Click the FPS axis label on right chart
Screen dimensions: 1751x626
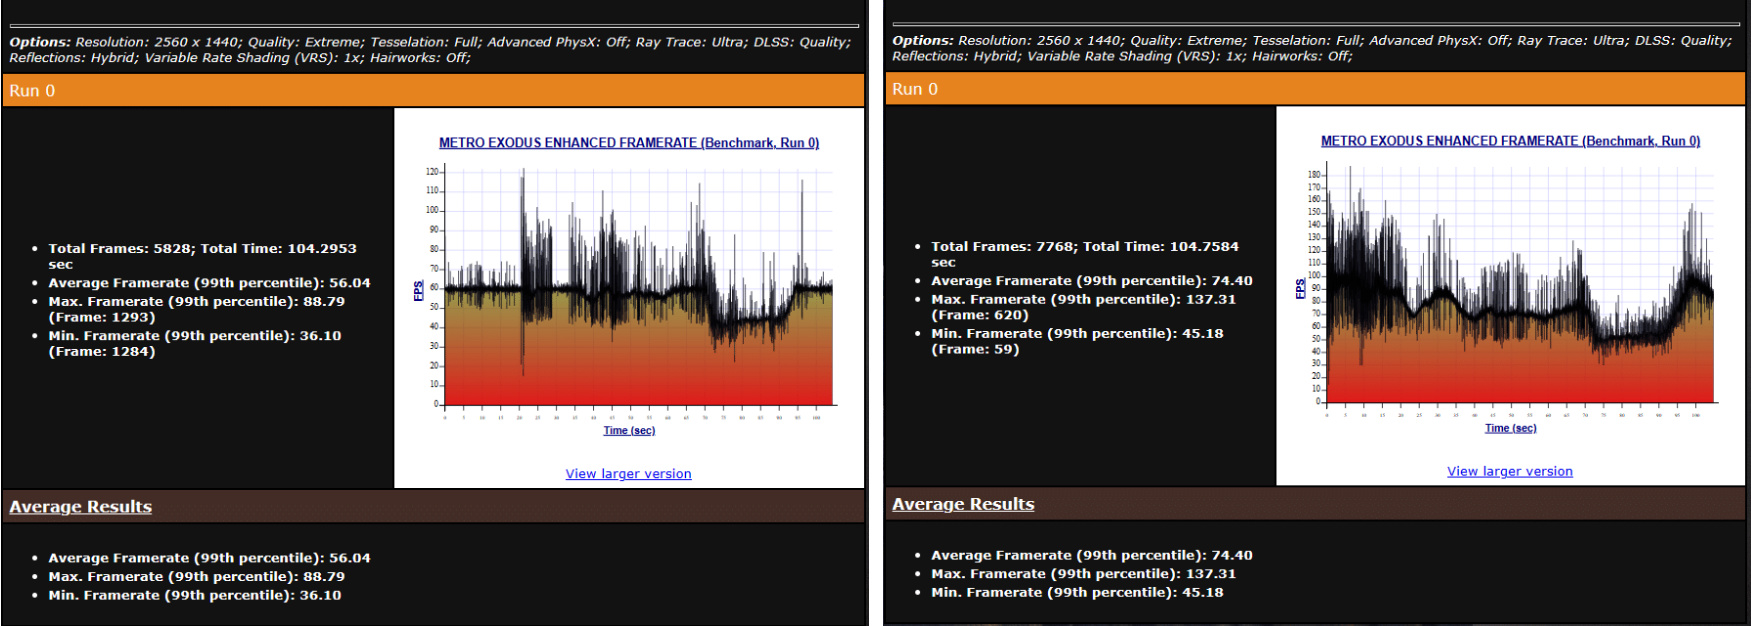(1300, 289)
